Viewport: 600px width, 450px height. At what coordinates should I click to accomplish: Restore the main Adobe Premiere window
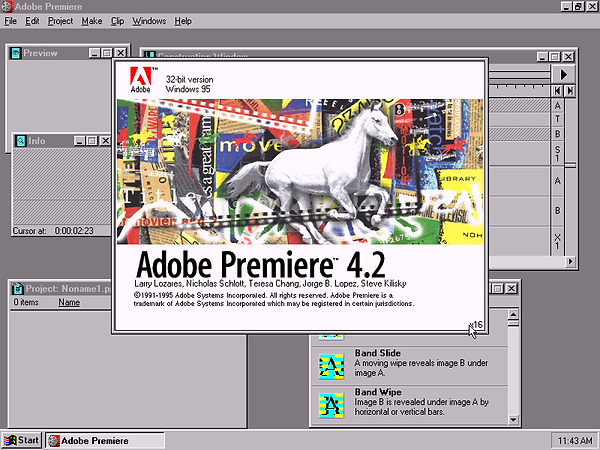point(579,6)
